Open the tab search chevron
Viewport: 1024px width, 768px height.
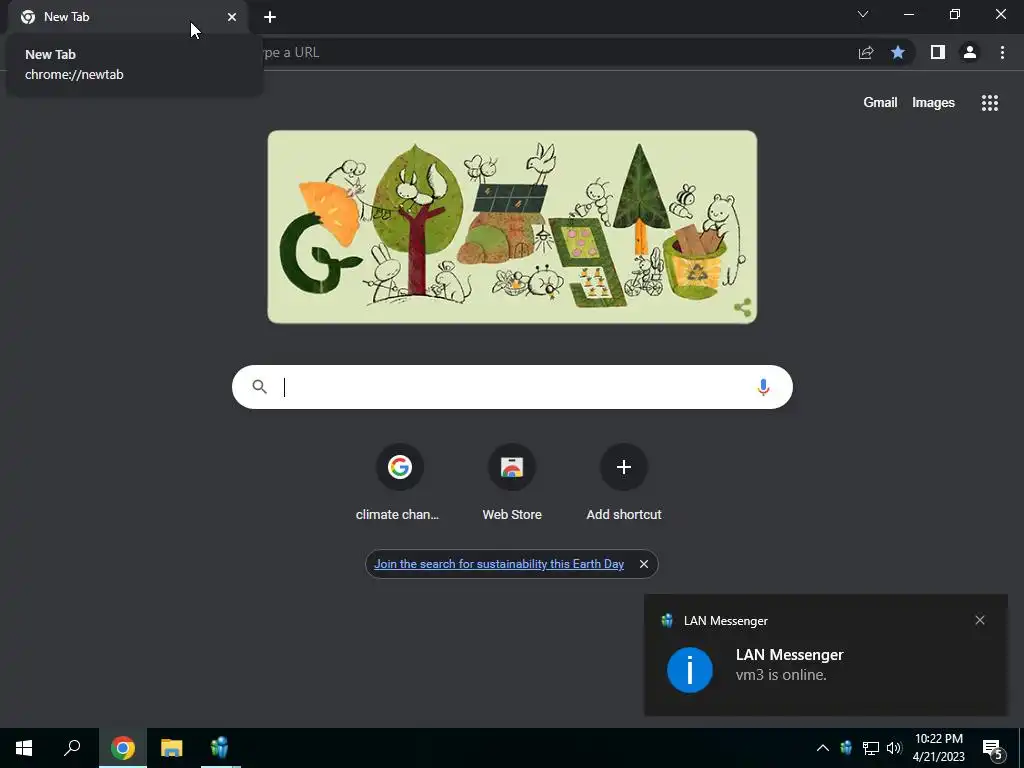tap(863, 14)
